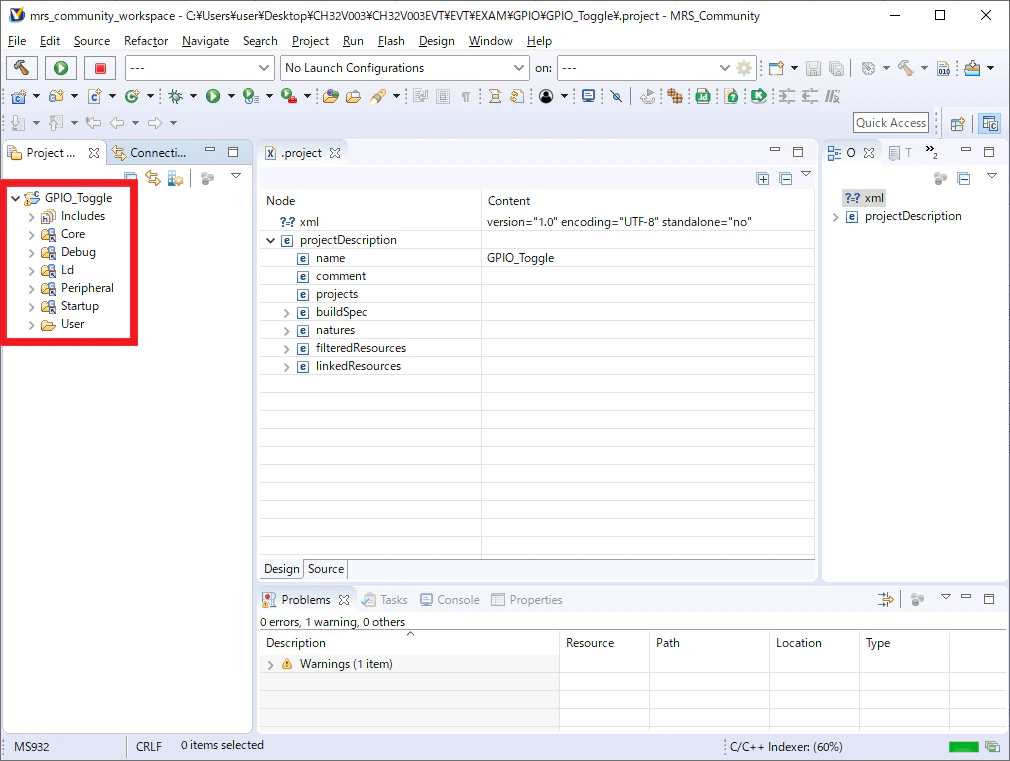1010x761 pixels.
Task: Click the hammer Build icon
Action: [22, 68]
